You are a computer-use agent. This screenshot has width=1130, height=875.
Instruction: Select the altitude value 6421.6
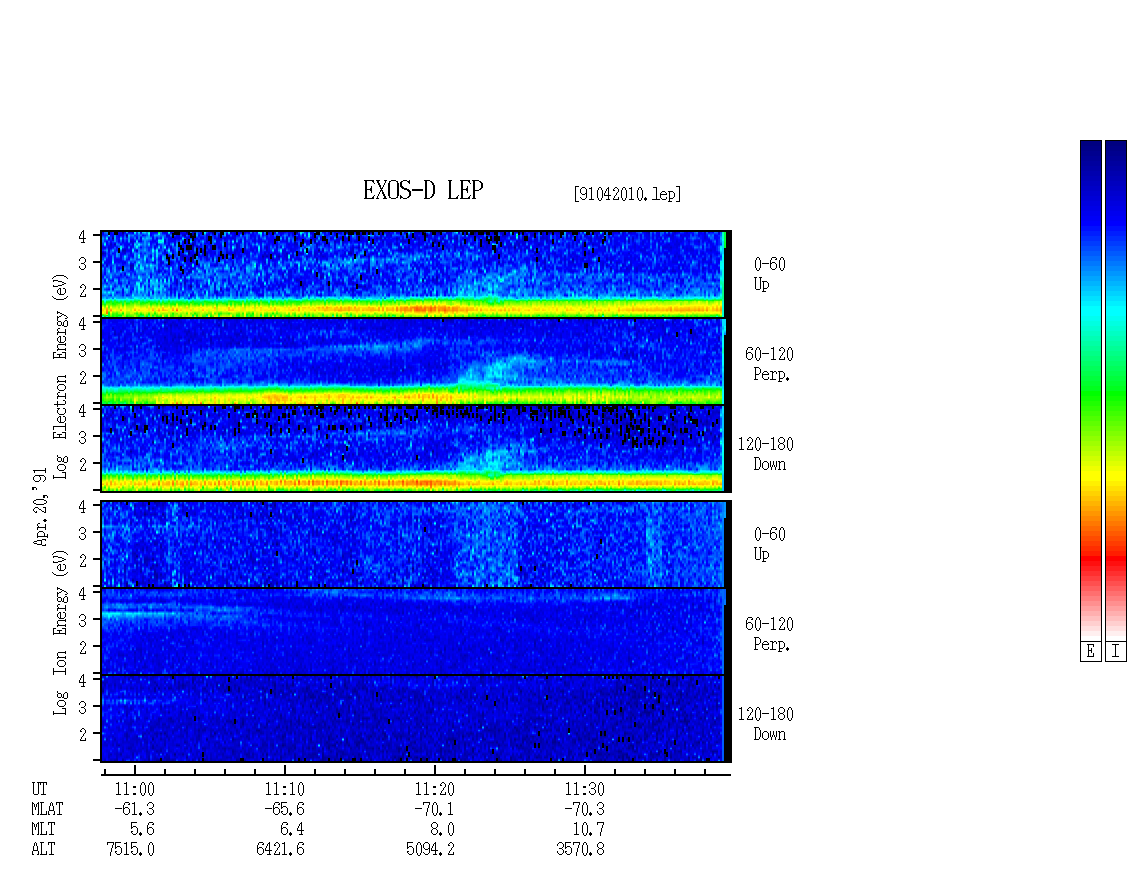280,849
